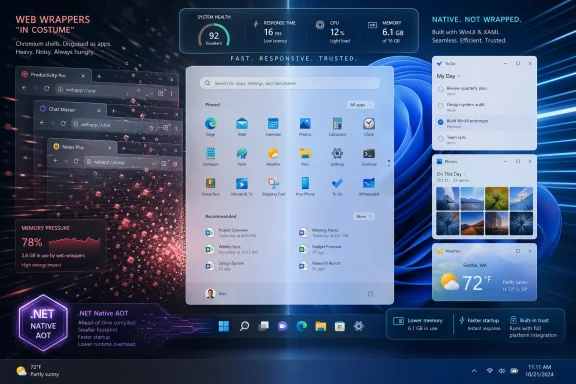The height and width of the screenshot is (384, 576).
Task: Click new tab plus in Chat Master window
Action: pos(114,111)
